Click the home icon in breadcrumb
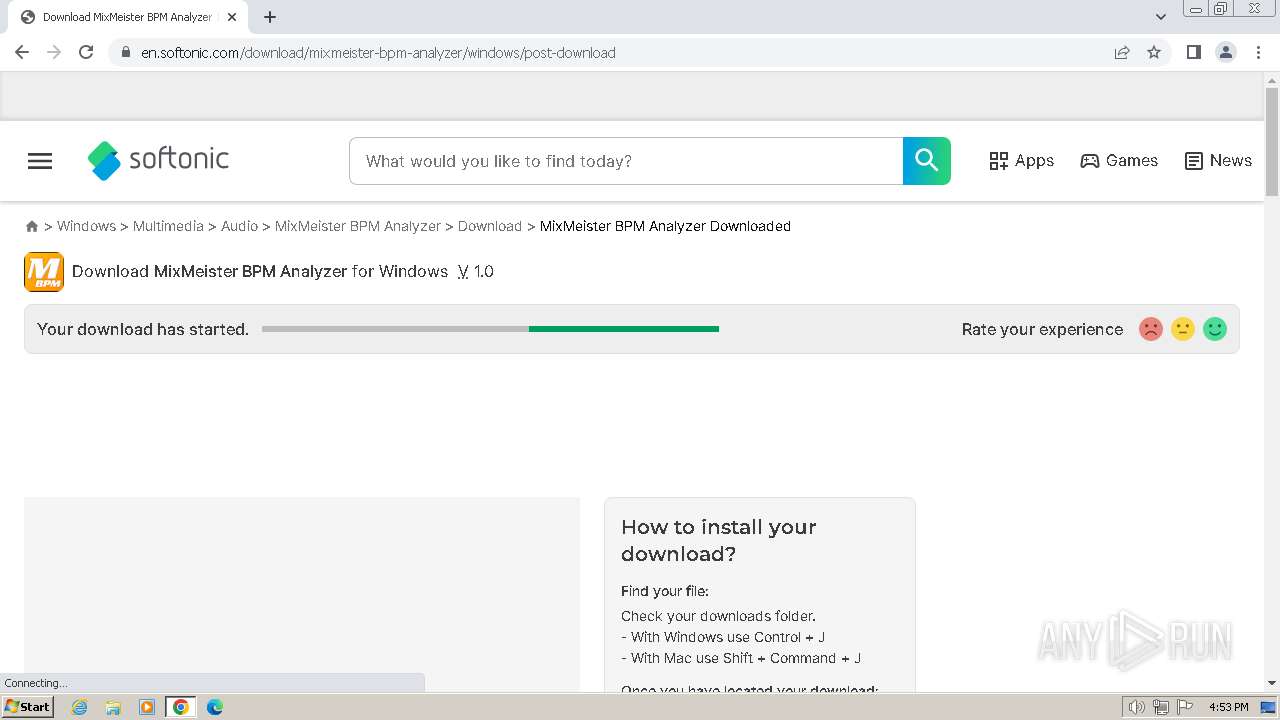This screenshot has height=720, width=1280. (x=32, y=227)
